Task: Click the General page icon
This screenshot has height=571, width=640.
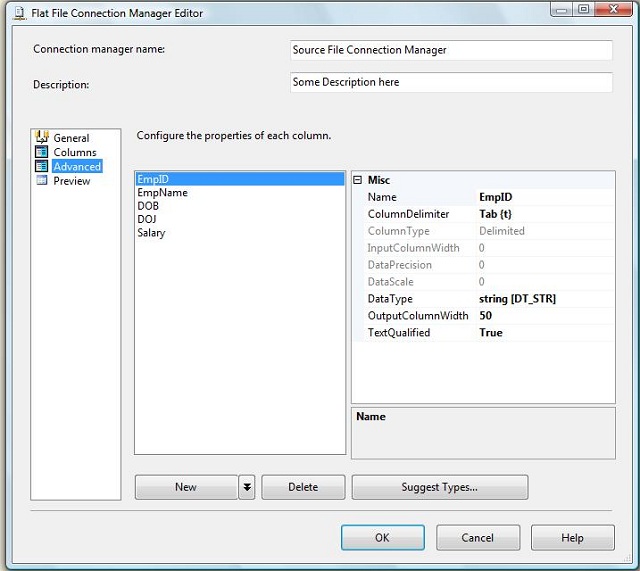Action: (x=42, y=137)
